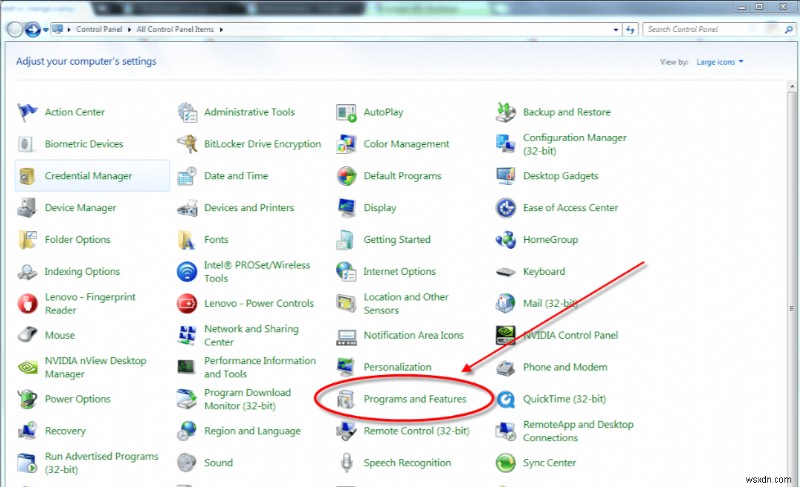
Task: Open the Indexing Options link
Action: point(82,272)
